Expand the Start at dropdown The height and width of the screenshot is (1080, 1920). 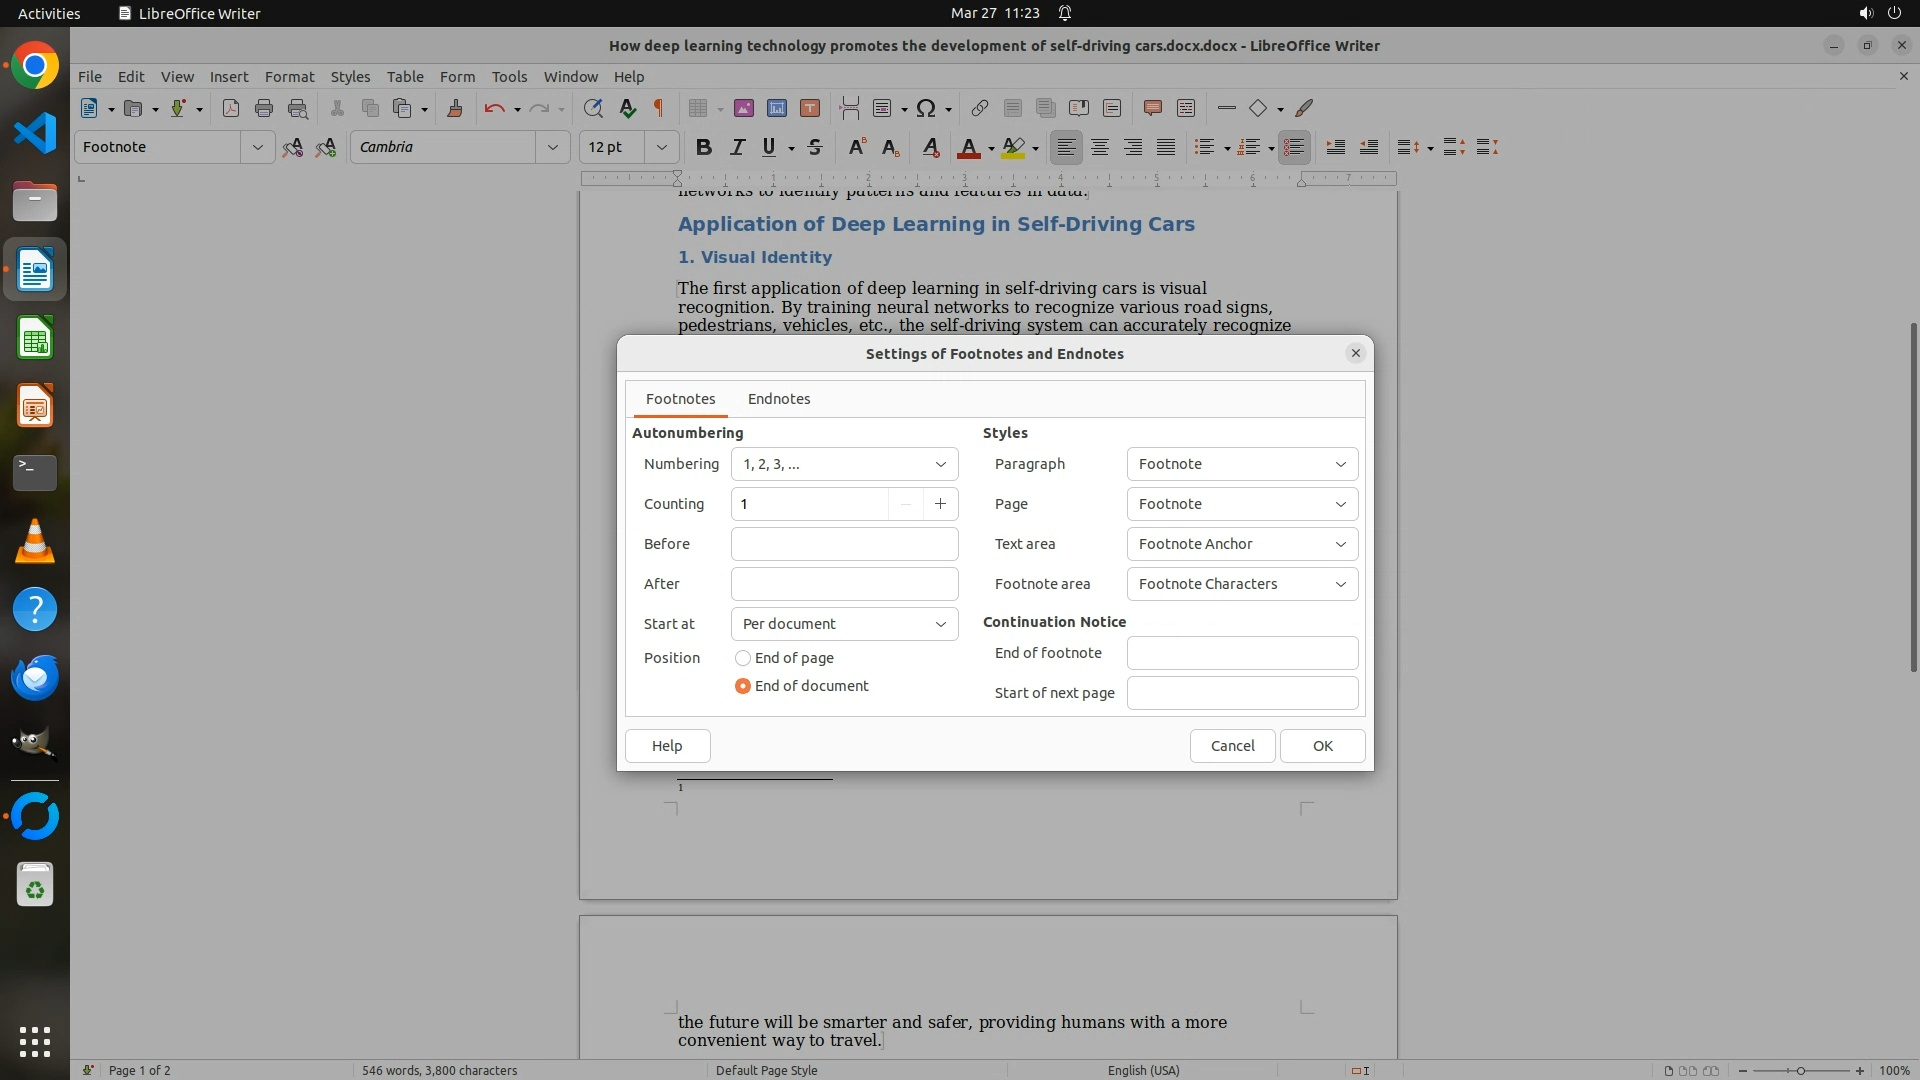[x=844, y=624]
